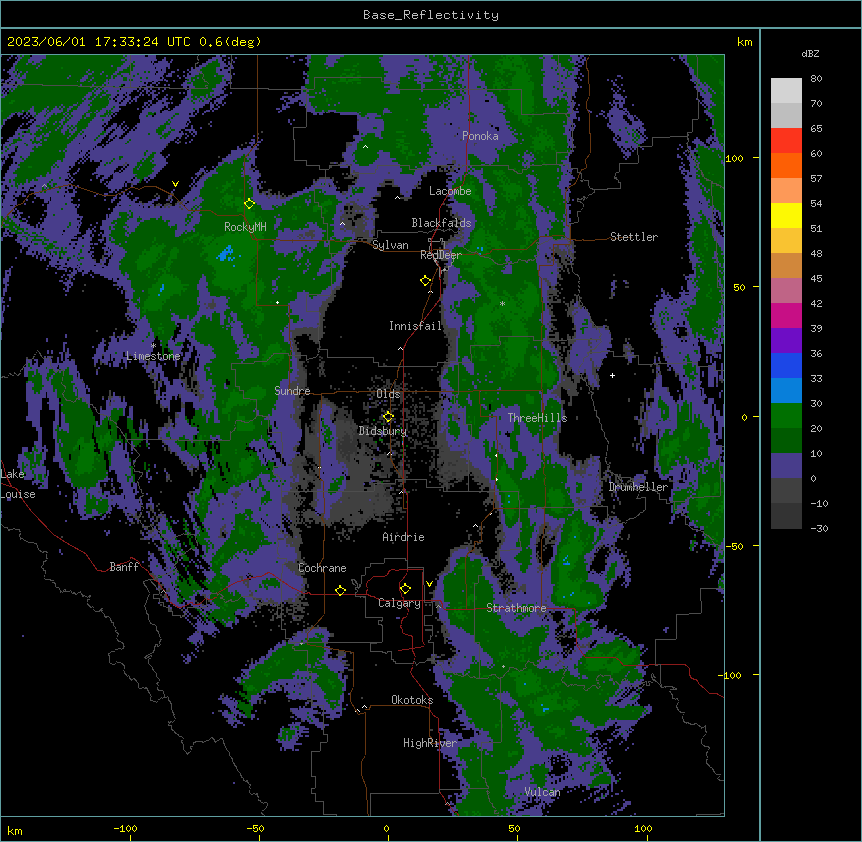Click the HighRiver city label
The width and height of the screenshot is (862, 842).
pyautogui.click(x=430, y=743)
